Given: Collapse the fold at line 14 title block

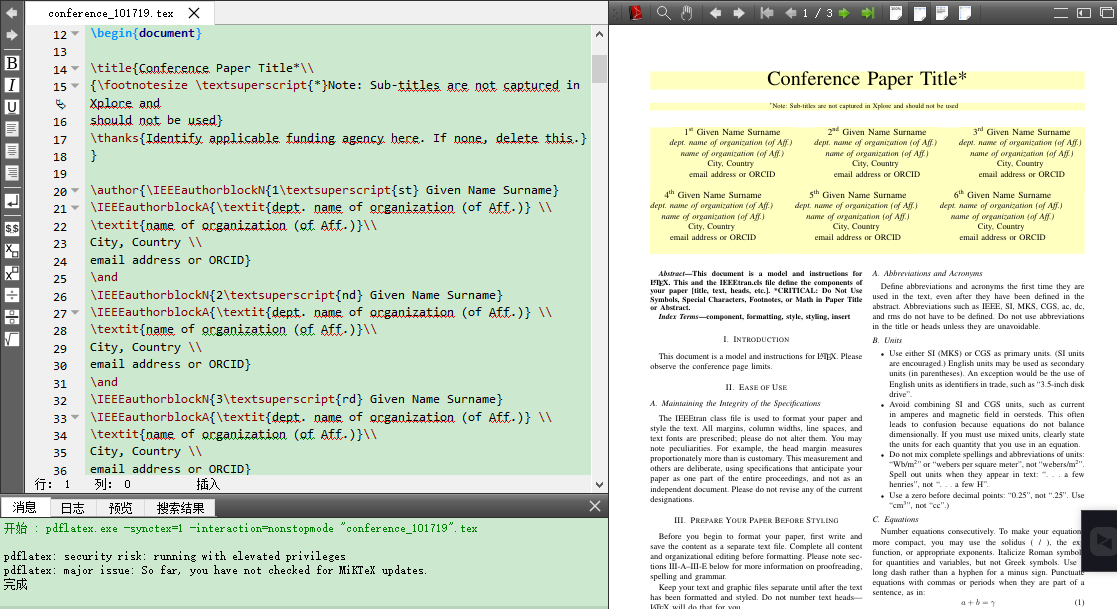Looking at the screenshot, I should point(75,69).
